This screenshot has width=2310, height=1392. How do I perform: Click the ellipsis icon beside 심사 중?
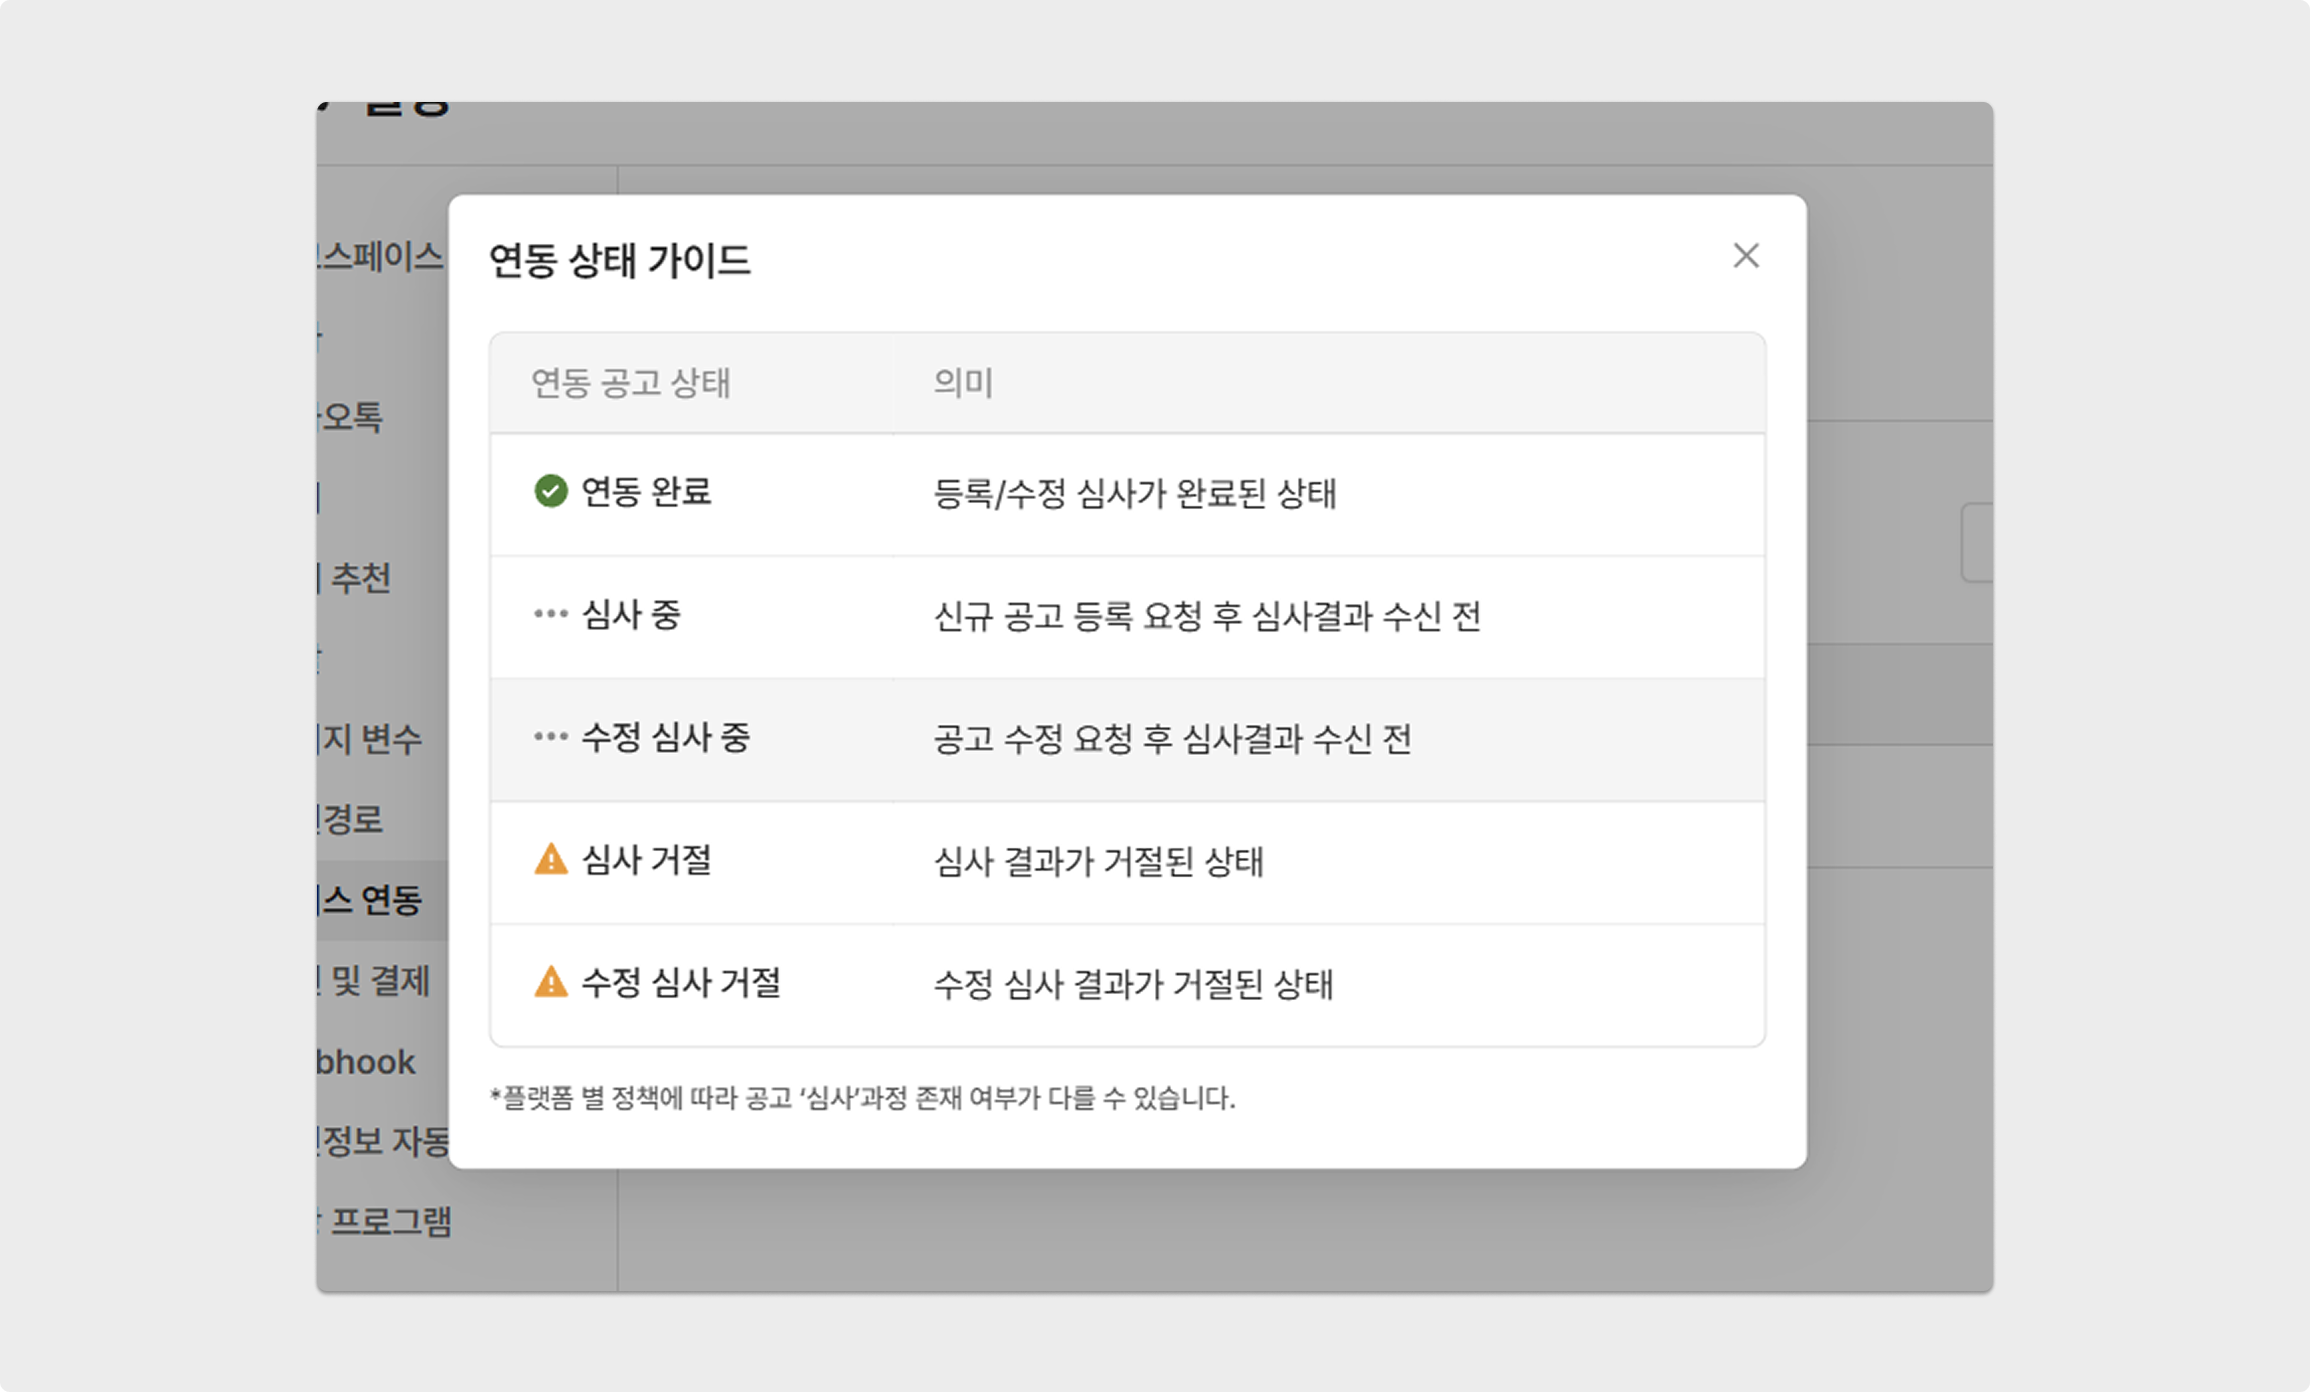(x=550, y=614)
